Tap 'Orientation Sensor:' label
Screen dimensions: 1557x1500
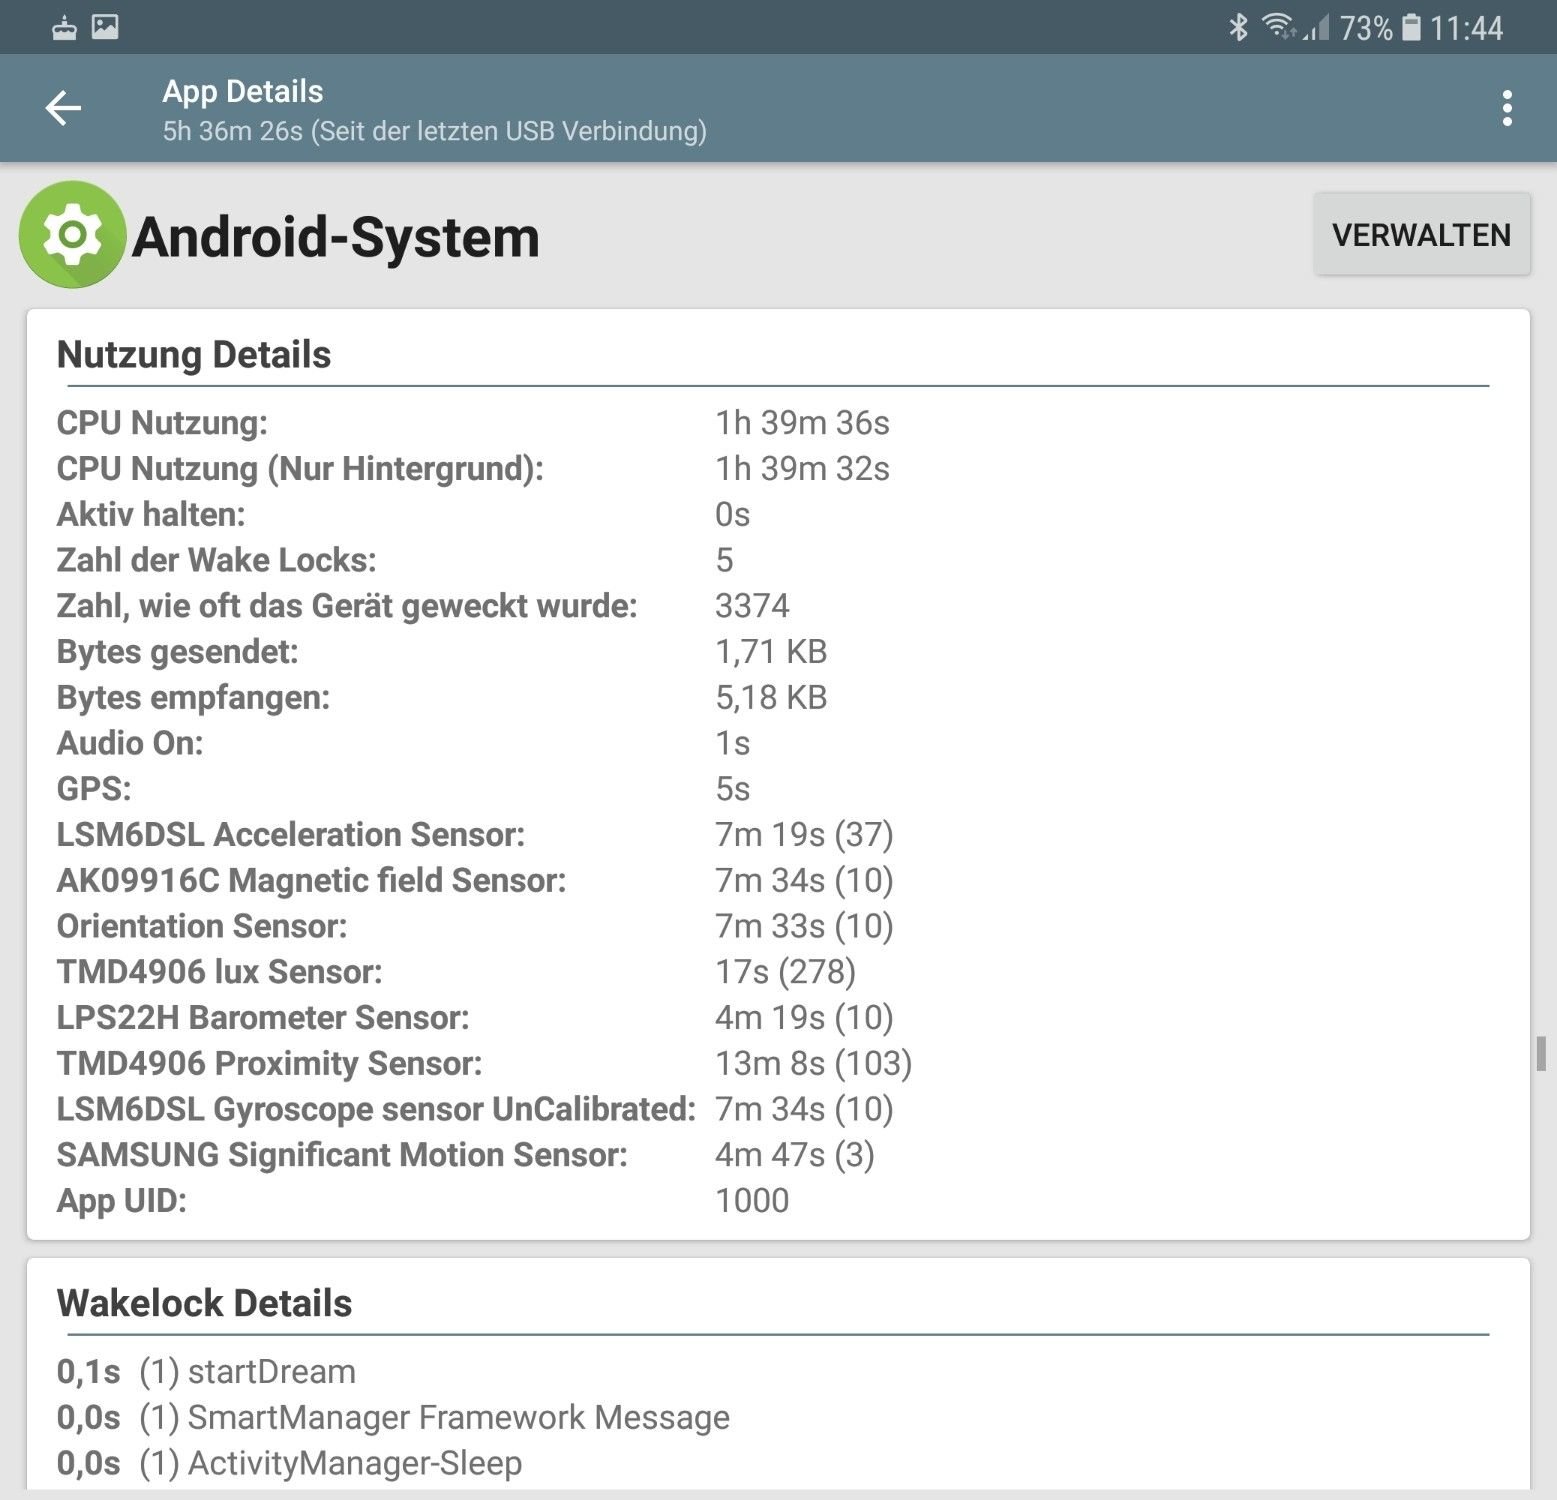[x=202, y=926]
